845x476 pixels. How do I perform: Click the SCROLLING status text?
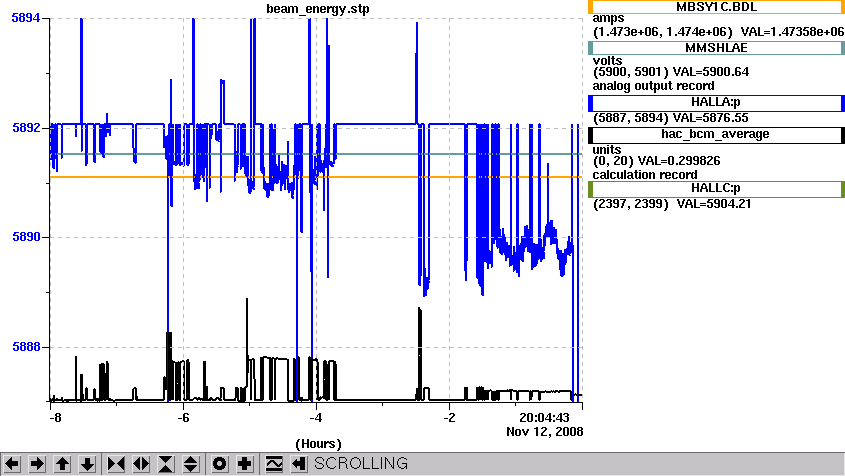pyautogui.click(x=361, y=464)
